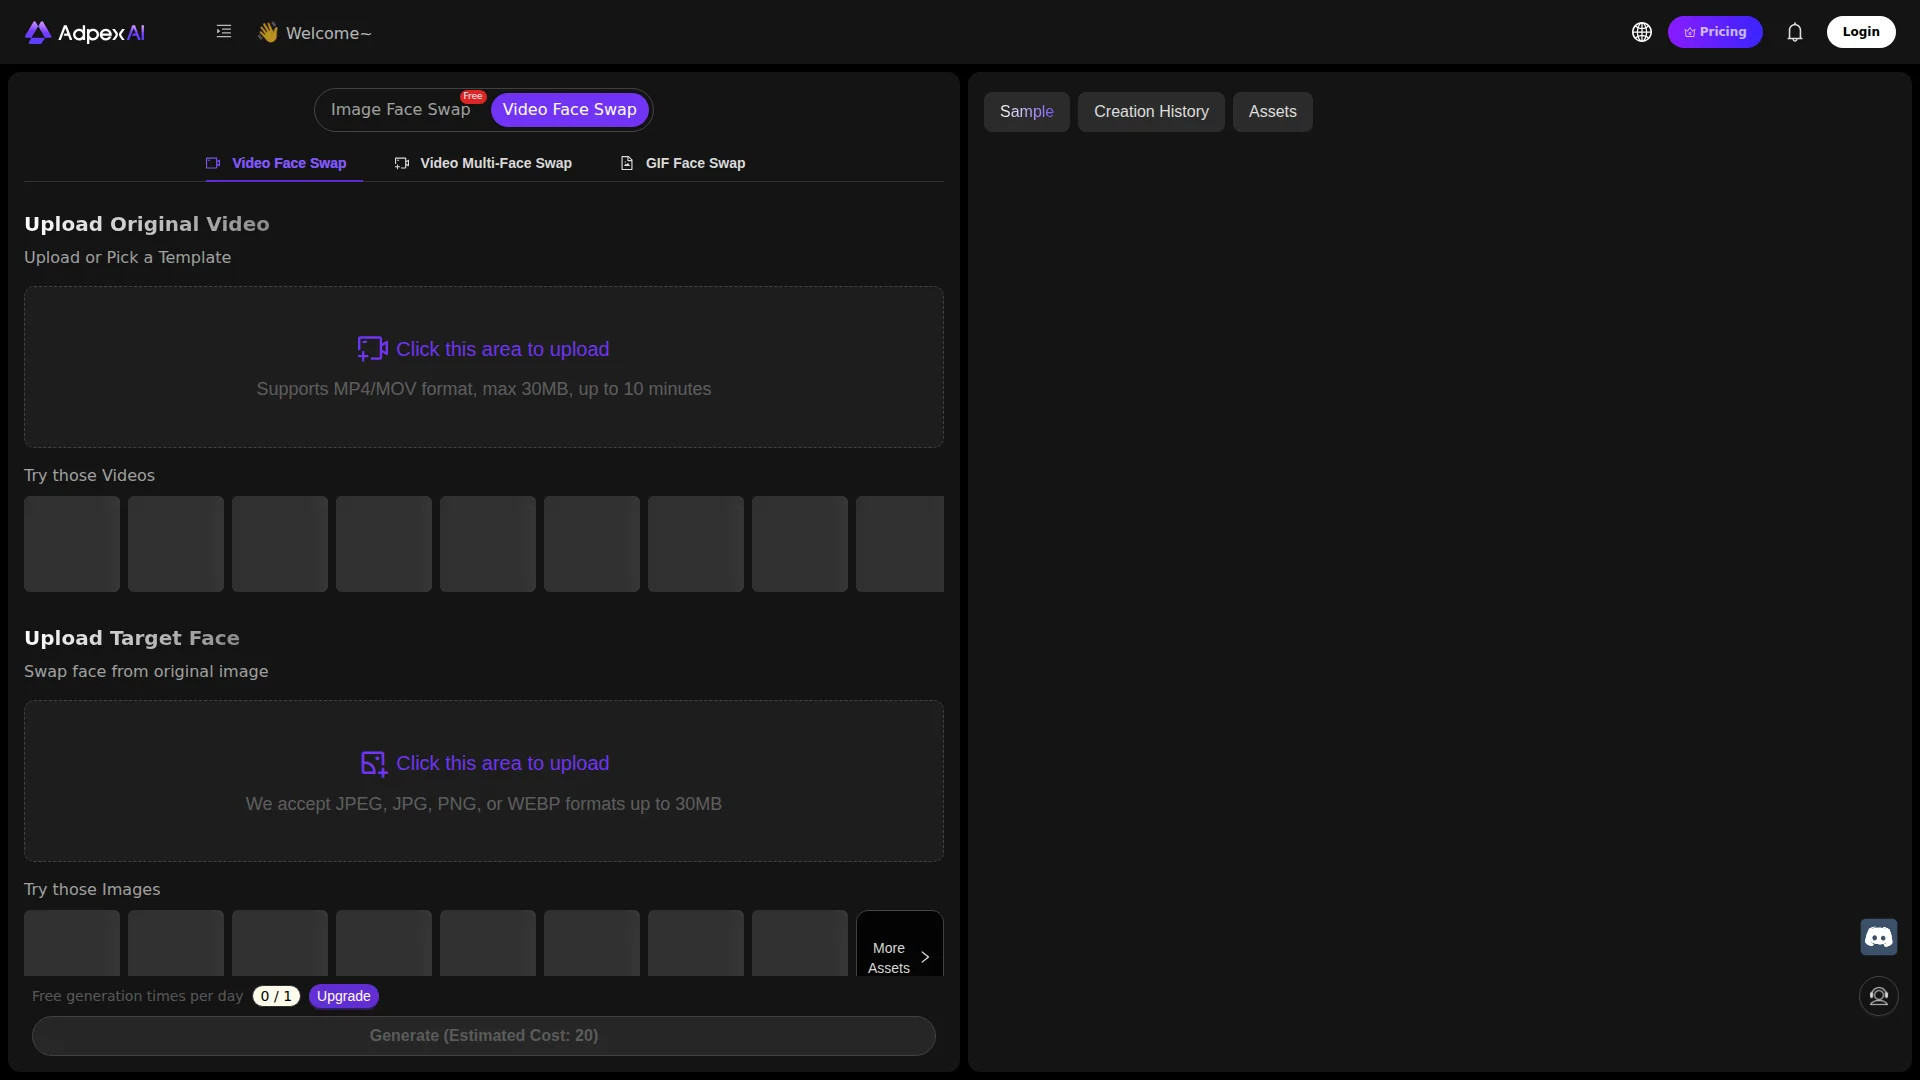Click the AdpexAI logo
The image size is (1920, 1080).
tap(84, 32)
